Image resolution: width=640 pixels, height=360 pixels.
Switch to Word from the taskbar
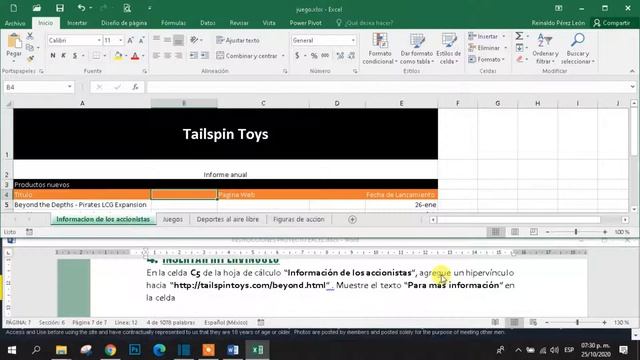coord(233,350)
